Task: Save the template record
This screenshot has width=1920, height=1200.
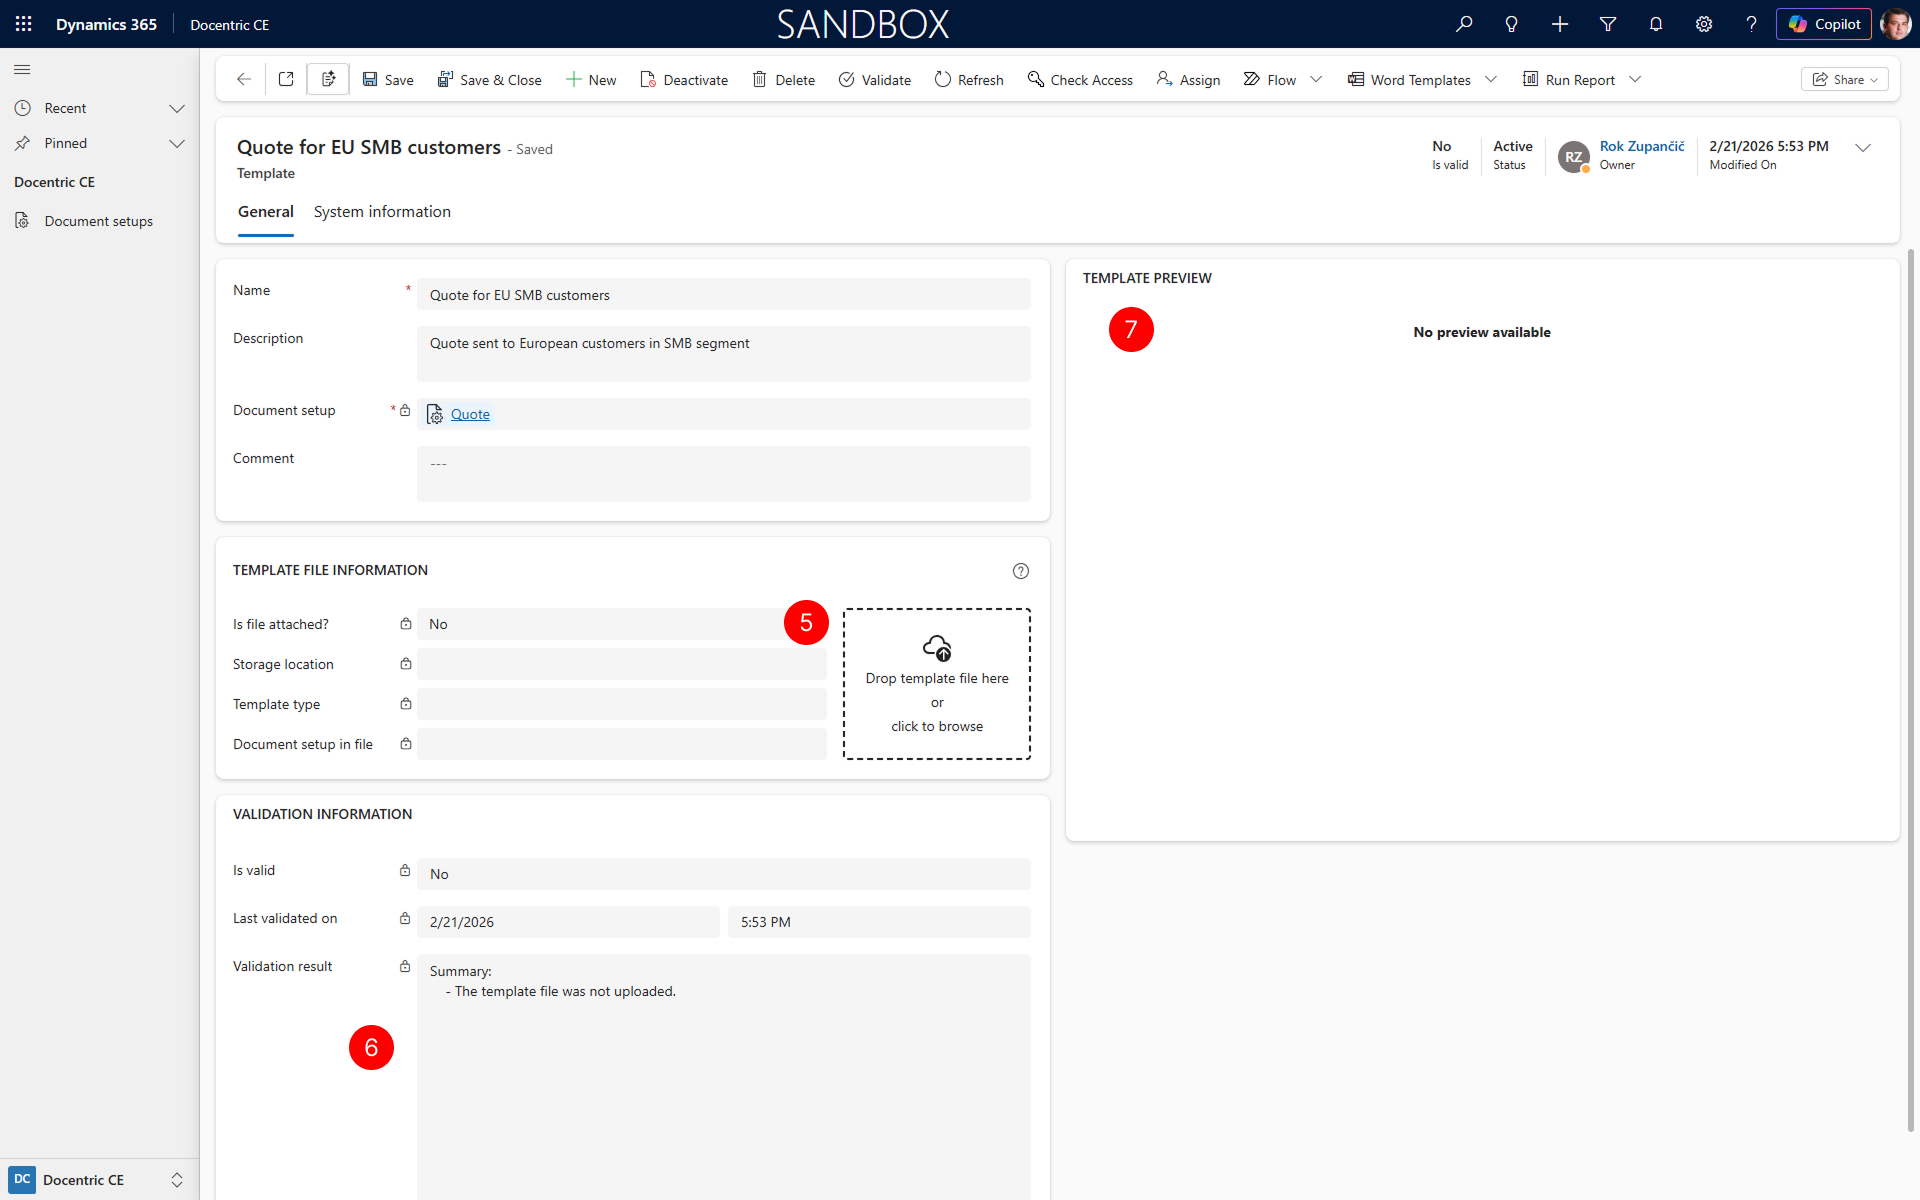Action: (x=388, y=80)
